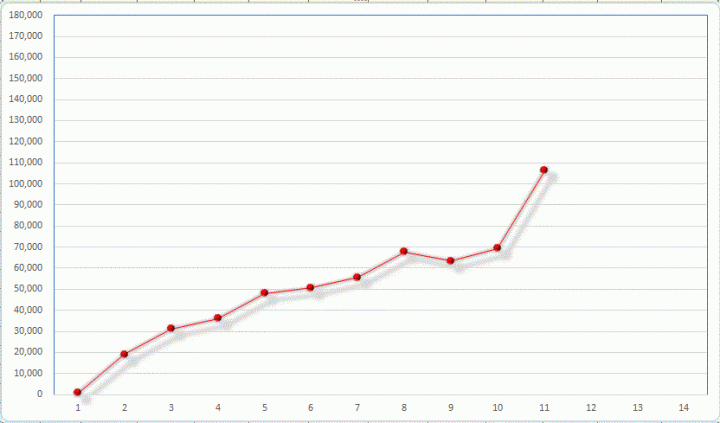Click the 130,000 vertical axis label
720x423 pixels.
26,120
